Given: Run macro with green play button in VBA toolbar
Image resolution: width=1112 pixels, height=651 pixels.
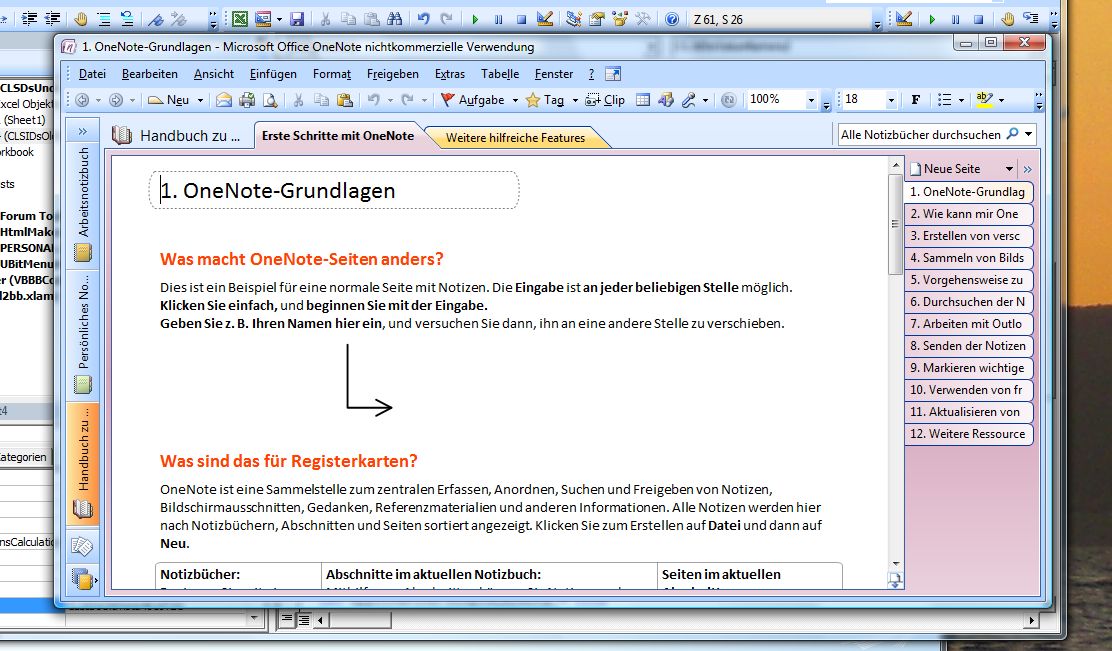Looking at the screenshot, I should tap(475, 19).
